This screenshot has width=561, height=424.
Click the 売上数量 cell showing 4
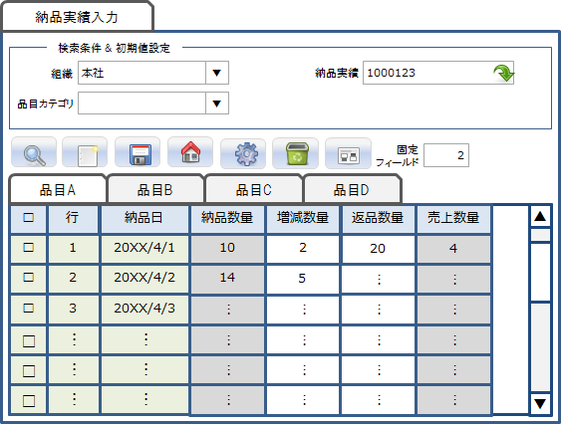(x=453, y=249)
